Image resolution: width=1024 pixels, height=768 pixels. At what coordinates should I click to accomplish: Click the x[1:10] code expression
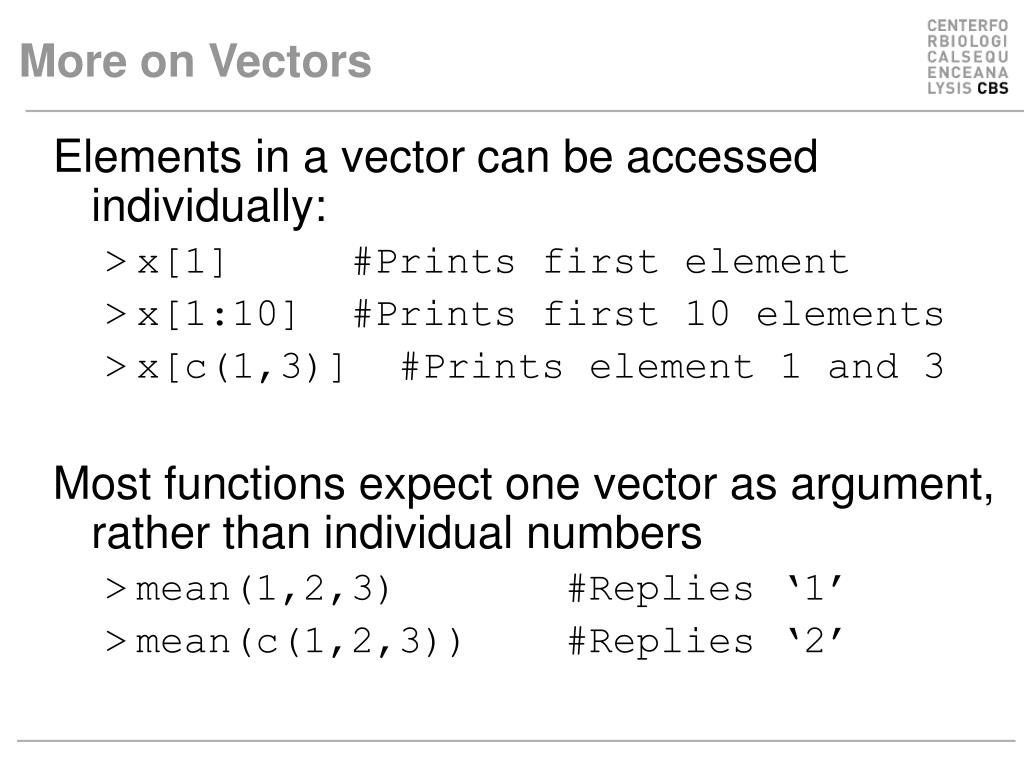click(x=217, y=315)
